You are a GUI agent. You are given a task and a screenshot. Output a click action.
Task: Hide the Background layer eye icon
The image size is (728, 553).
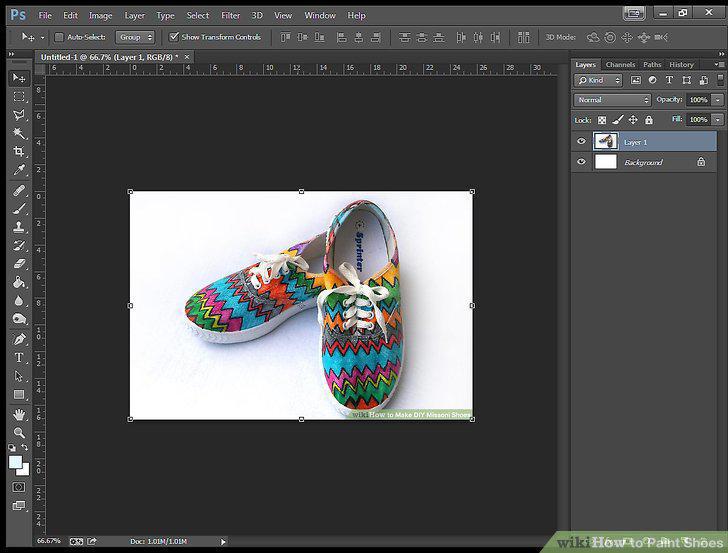coord(581,162)
